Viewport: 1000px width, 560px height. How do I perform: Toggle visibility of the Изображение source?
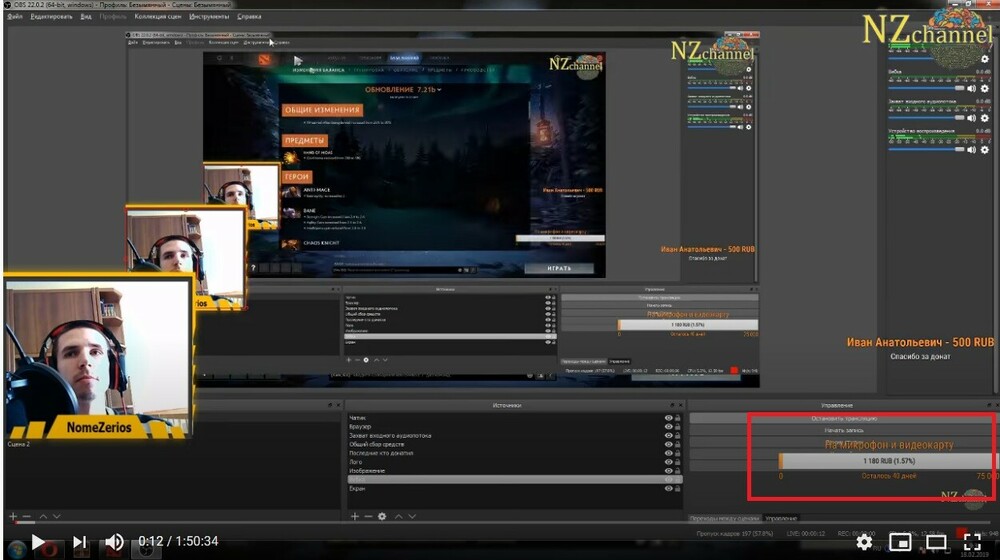(x=668, y=471)
